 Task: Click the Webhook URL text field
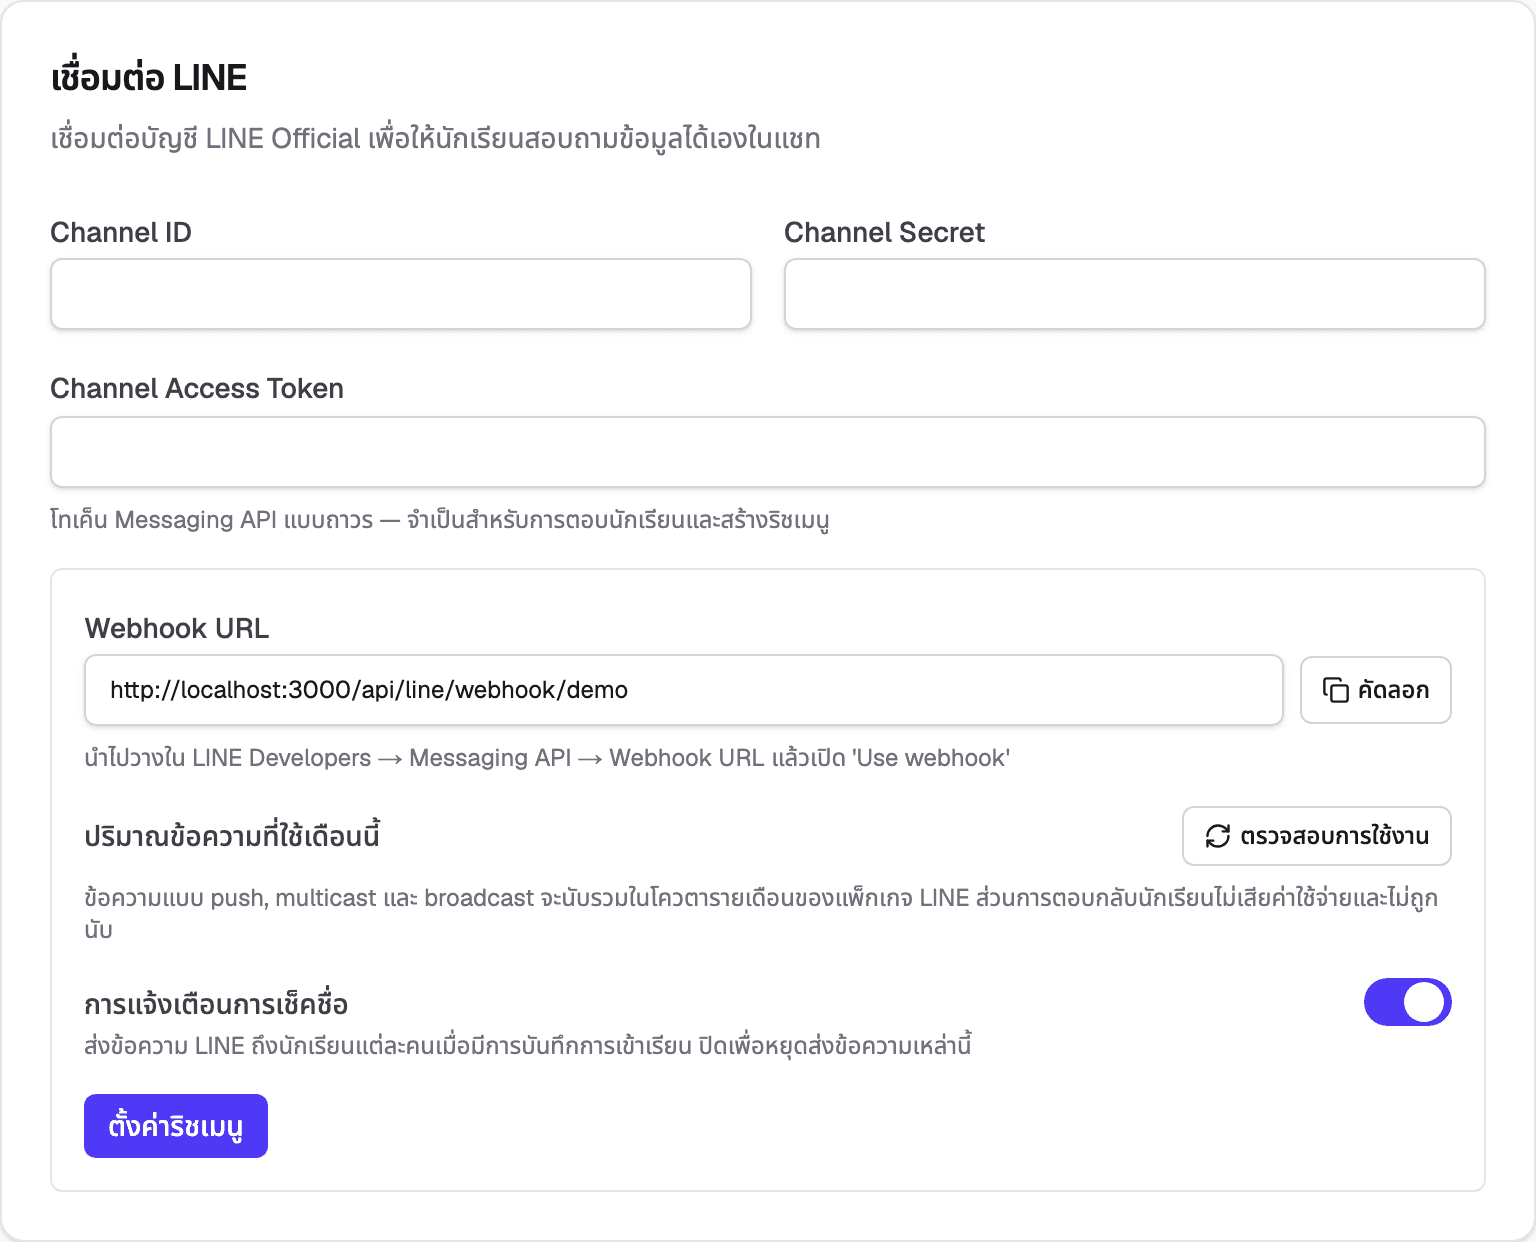(x=684, y=690)
